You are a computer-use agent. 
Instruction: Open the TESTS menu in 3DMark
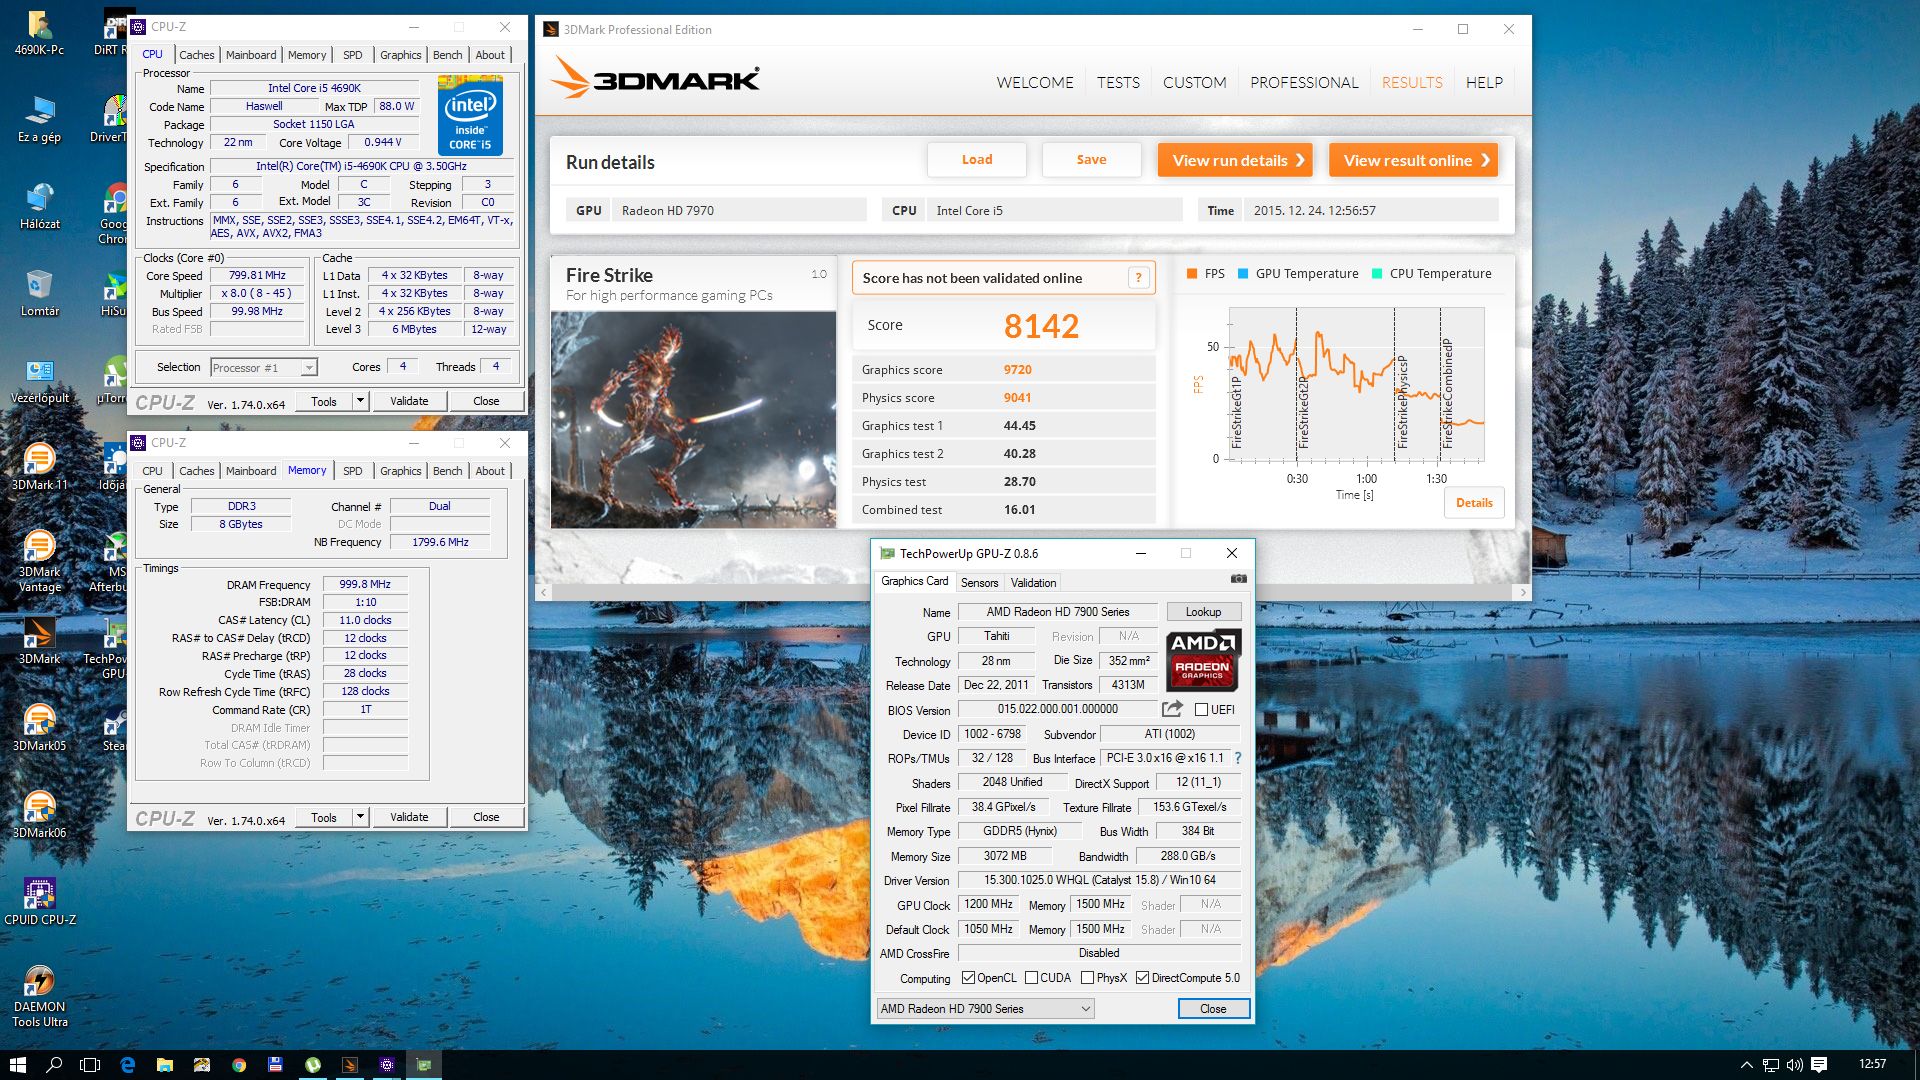1117,83
